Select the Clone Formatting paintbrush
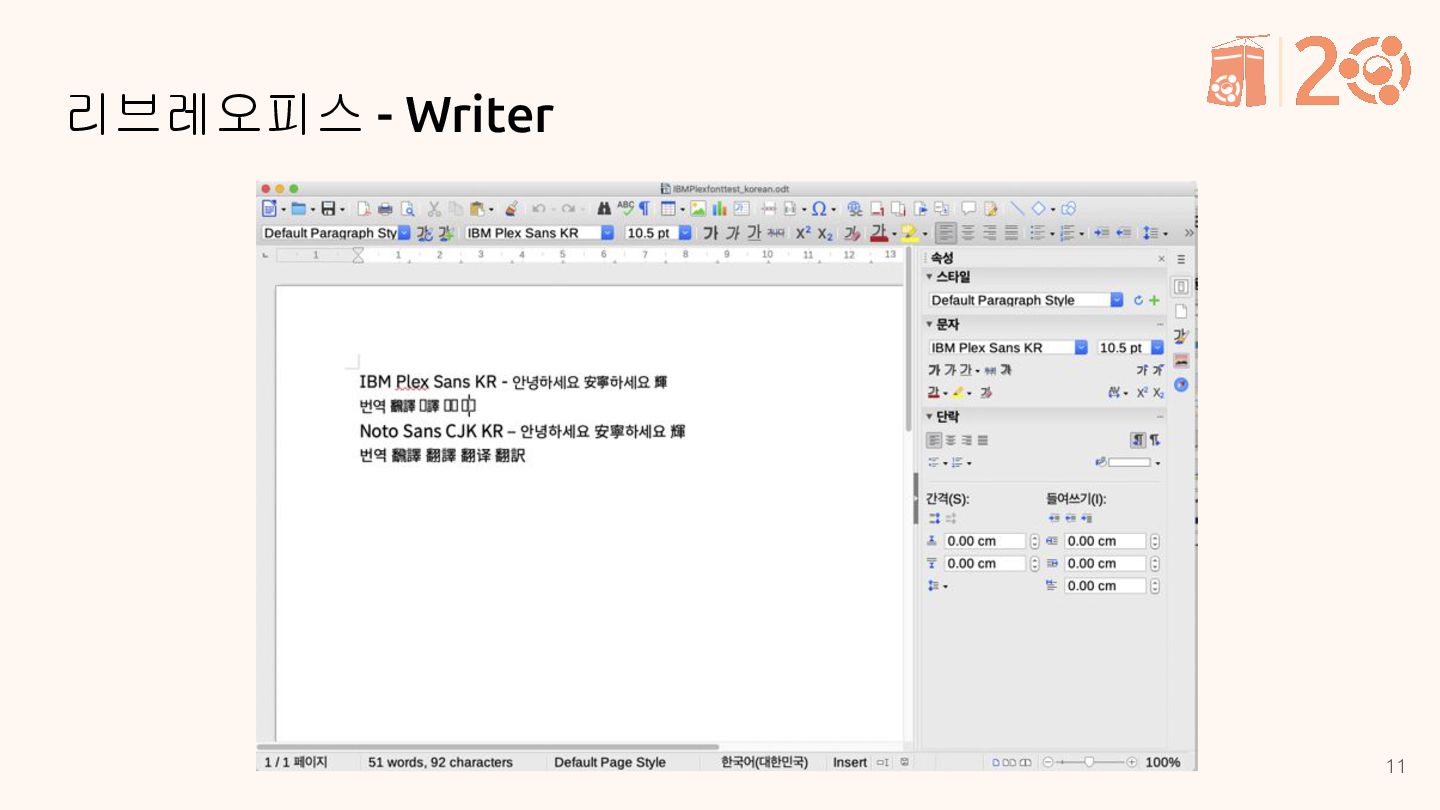The height and width of the screenshot is (810, 1440). 512,209
